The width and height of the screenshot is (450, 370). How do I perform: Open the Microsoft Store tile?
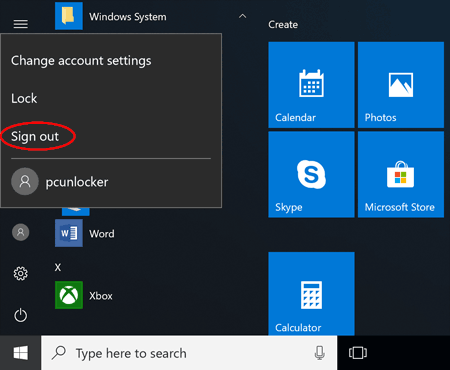tap(401, 174)
